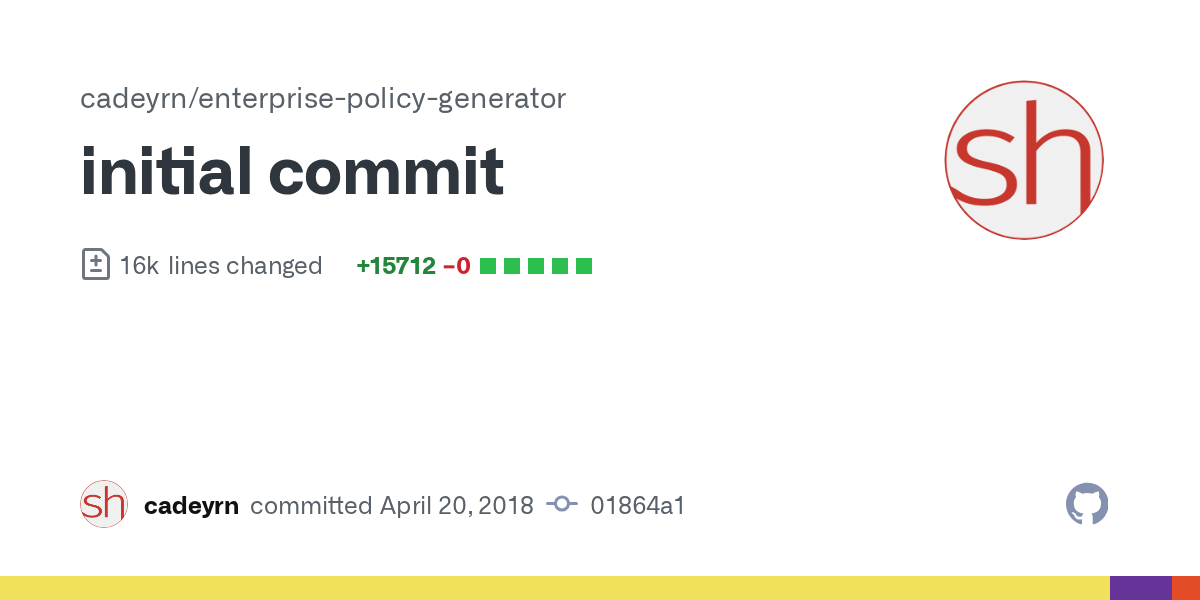Open commit hash 01864a1
The image size is (1200, 600).
click(638, 506)
